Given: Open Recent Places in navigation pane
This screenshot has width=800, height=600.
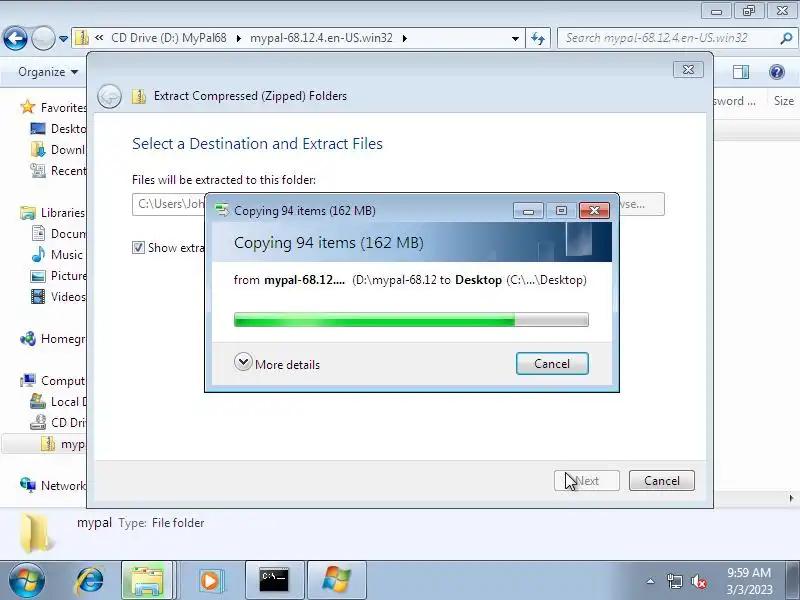Looking at the screenshot, I should pyautogui.click(x=59, y=170).
